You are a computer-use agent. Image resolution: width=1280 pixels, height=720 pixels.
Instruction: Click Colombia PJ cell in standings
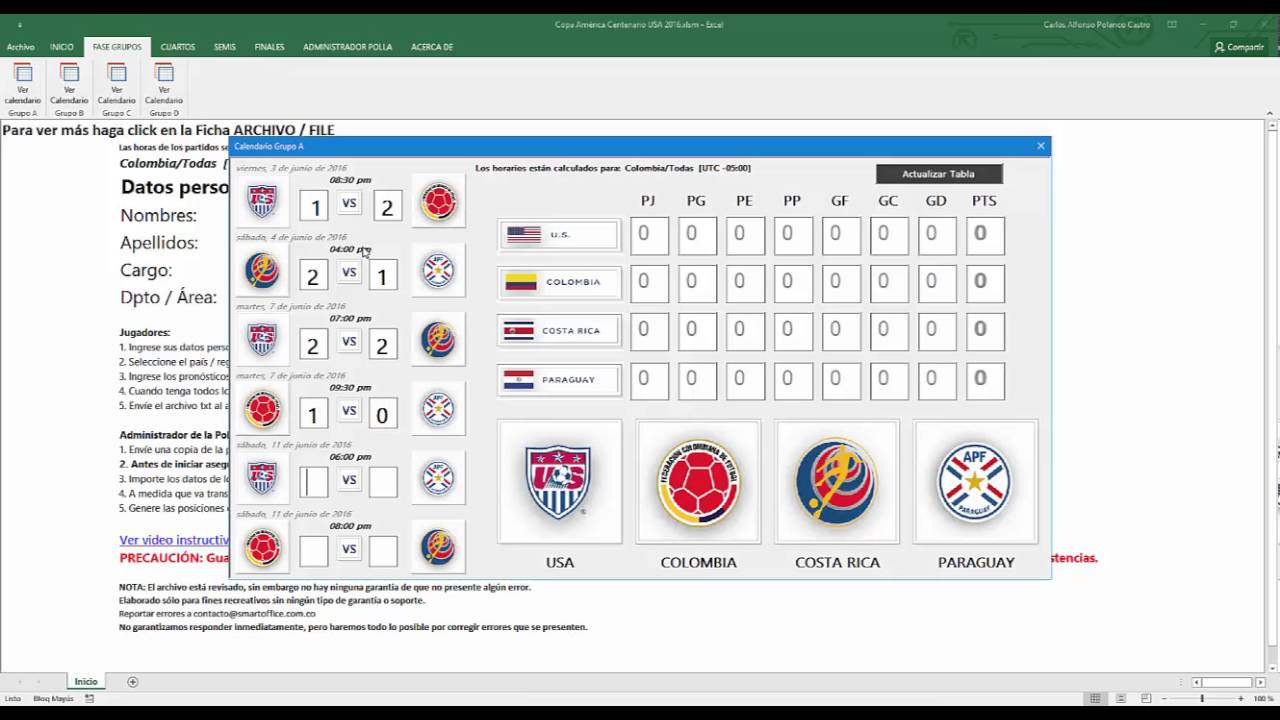pyautogui.click(x=649, y=284)
